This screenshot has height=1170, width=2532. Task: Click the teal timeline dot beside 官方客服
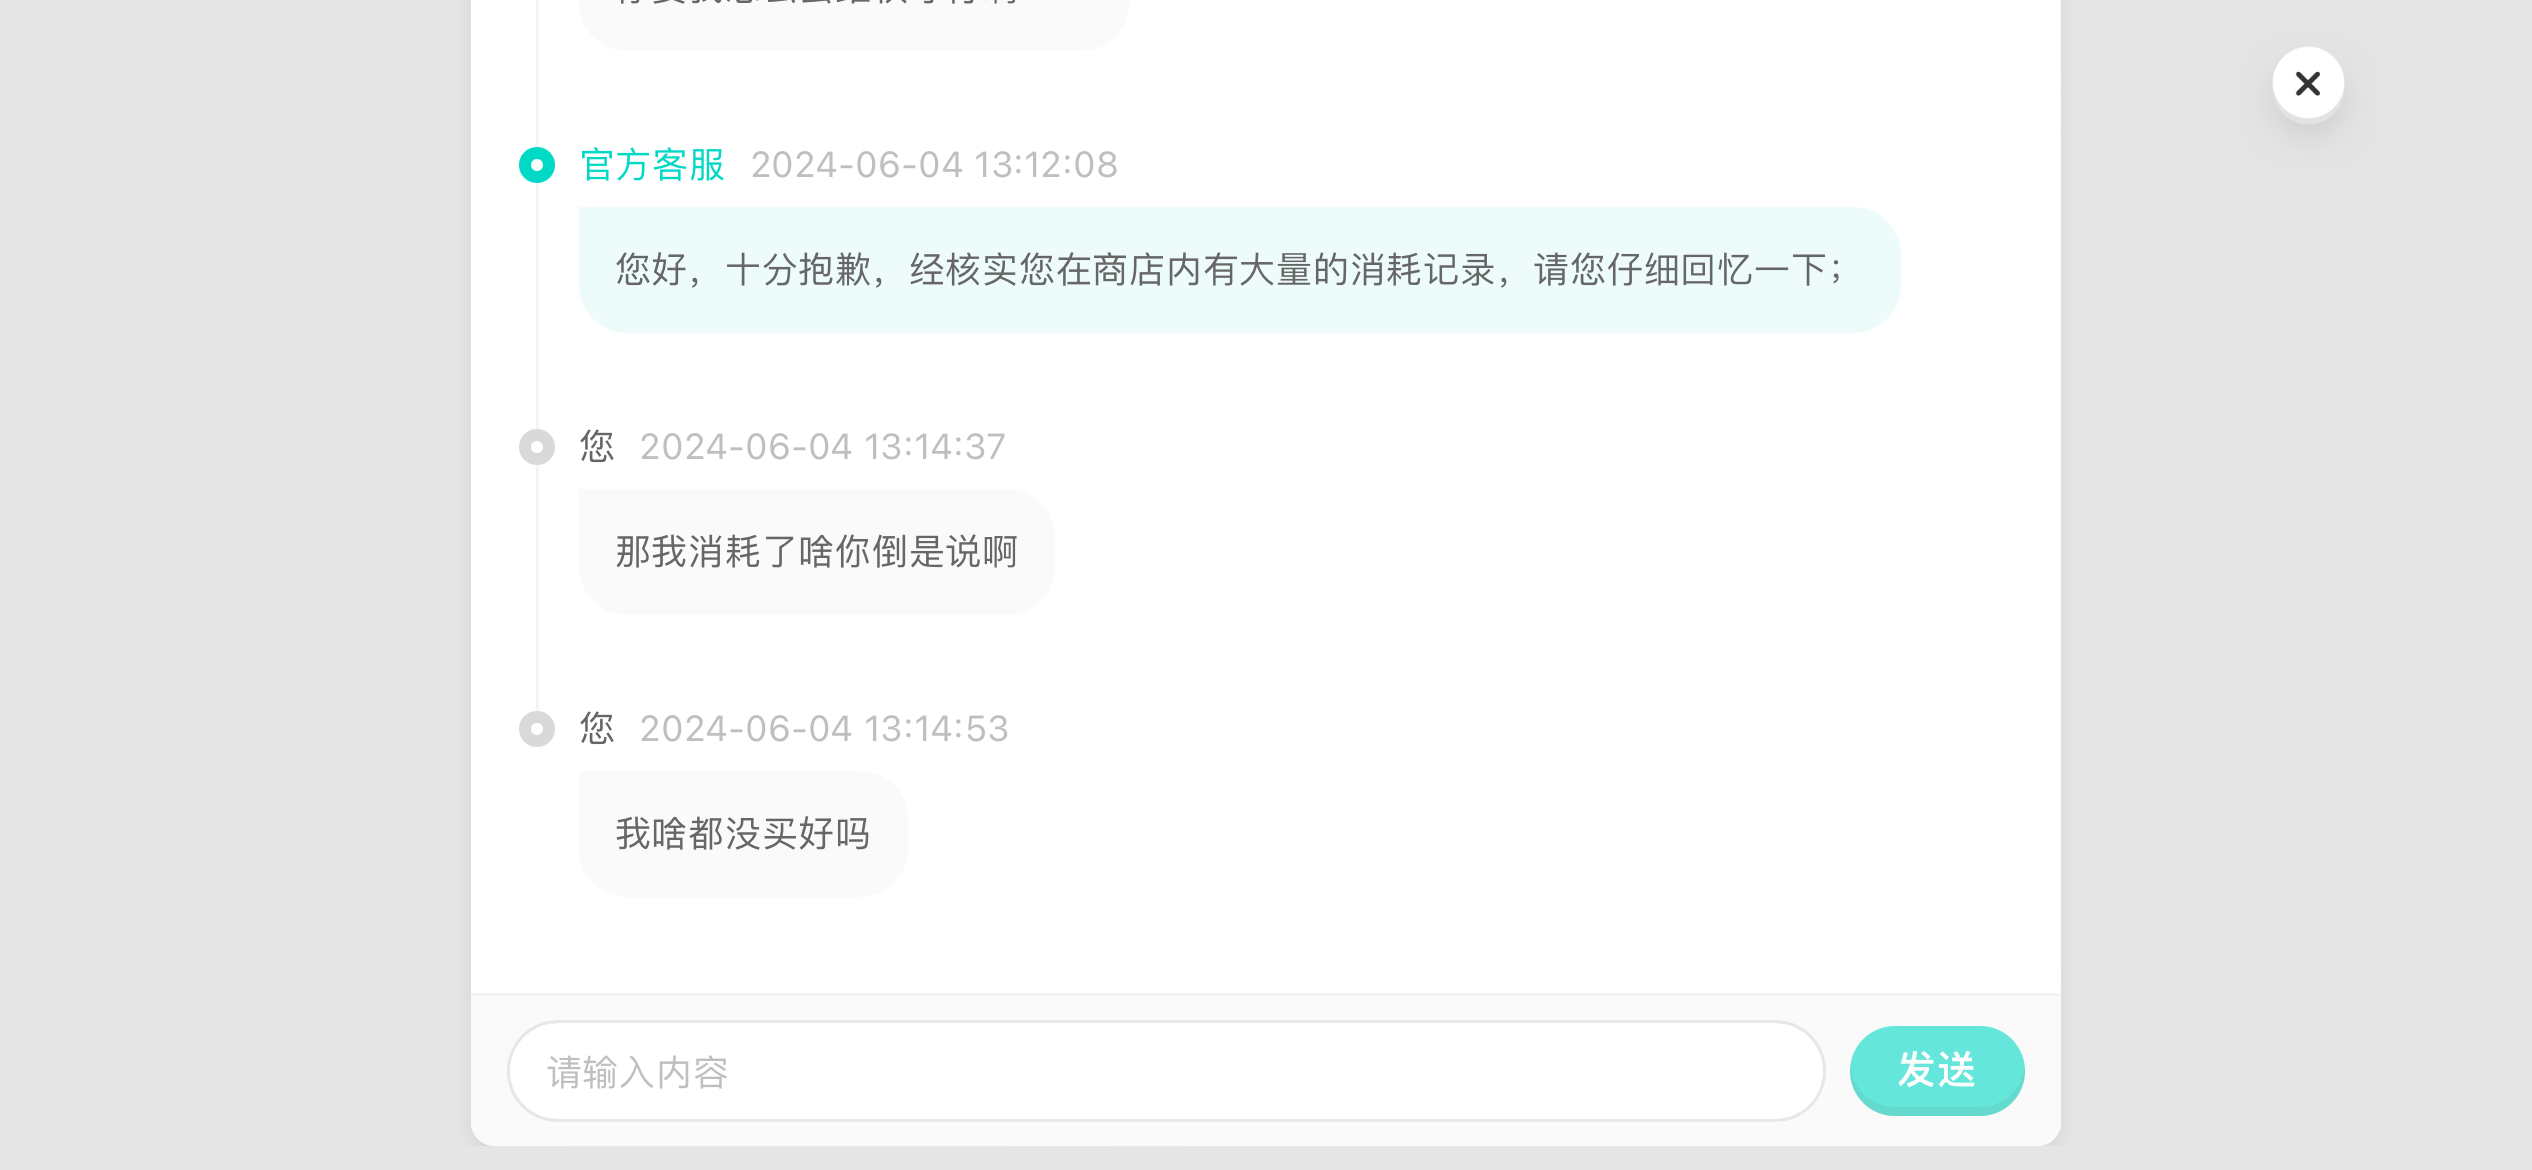tap(537, 165)
